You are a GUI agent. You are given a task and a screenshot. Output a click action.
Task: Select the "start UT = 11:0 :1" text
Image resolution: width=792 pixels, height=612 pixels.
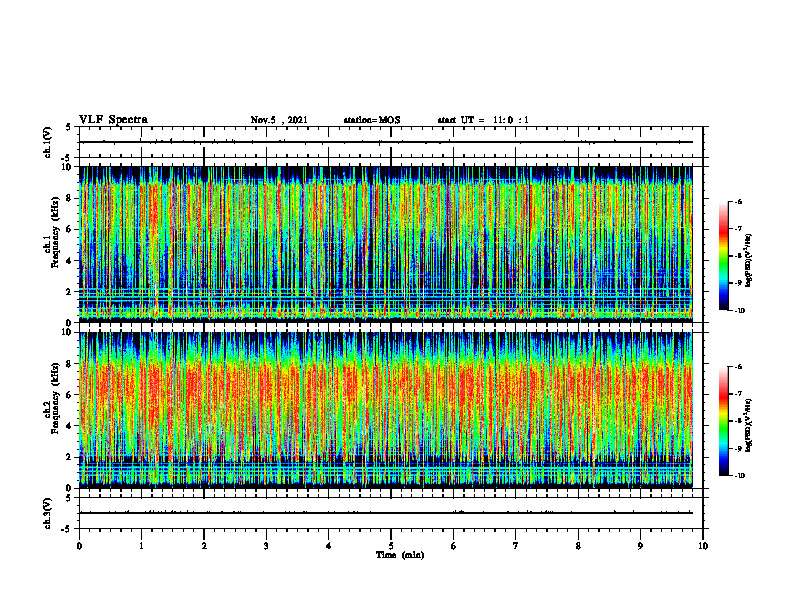point(483,120)
